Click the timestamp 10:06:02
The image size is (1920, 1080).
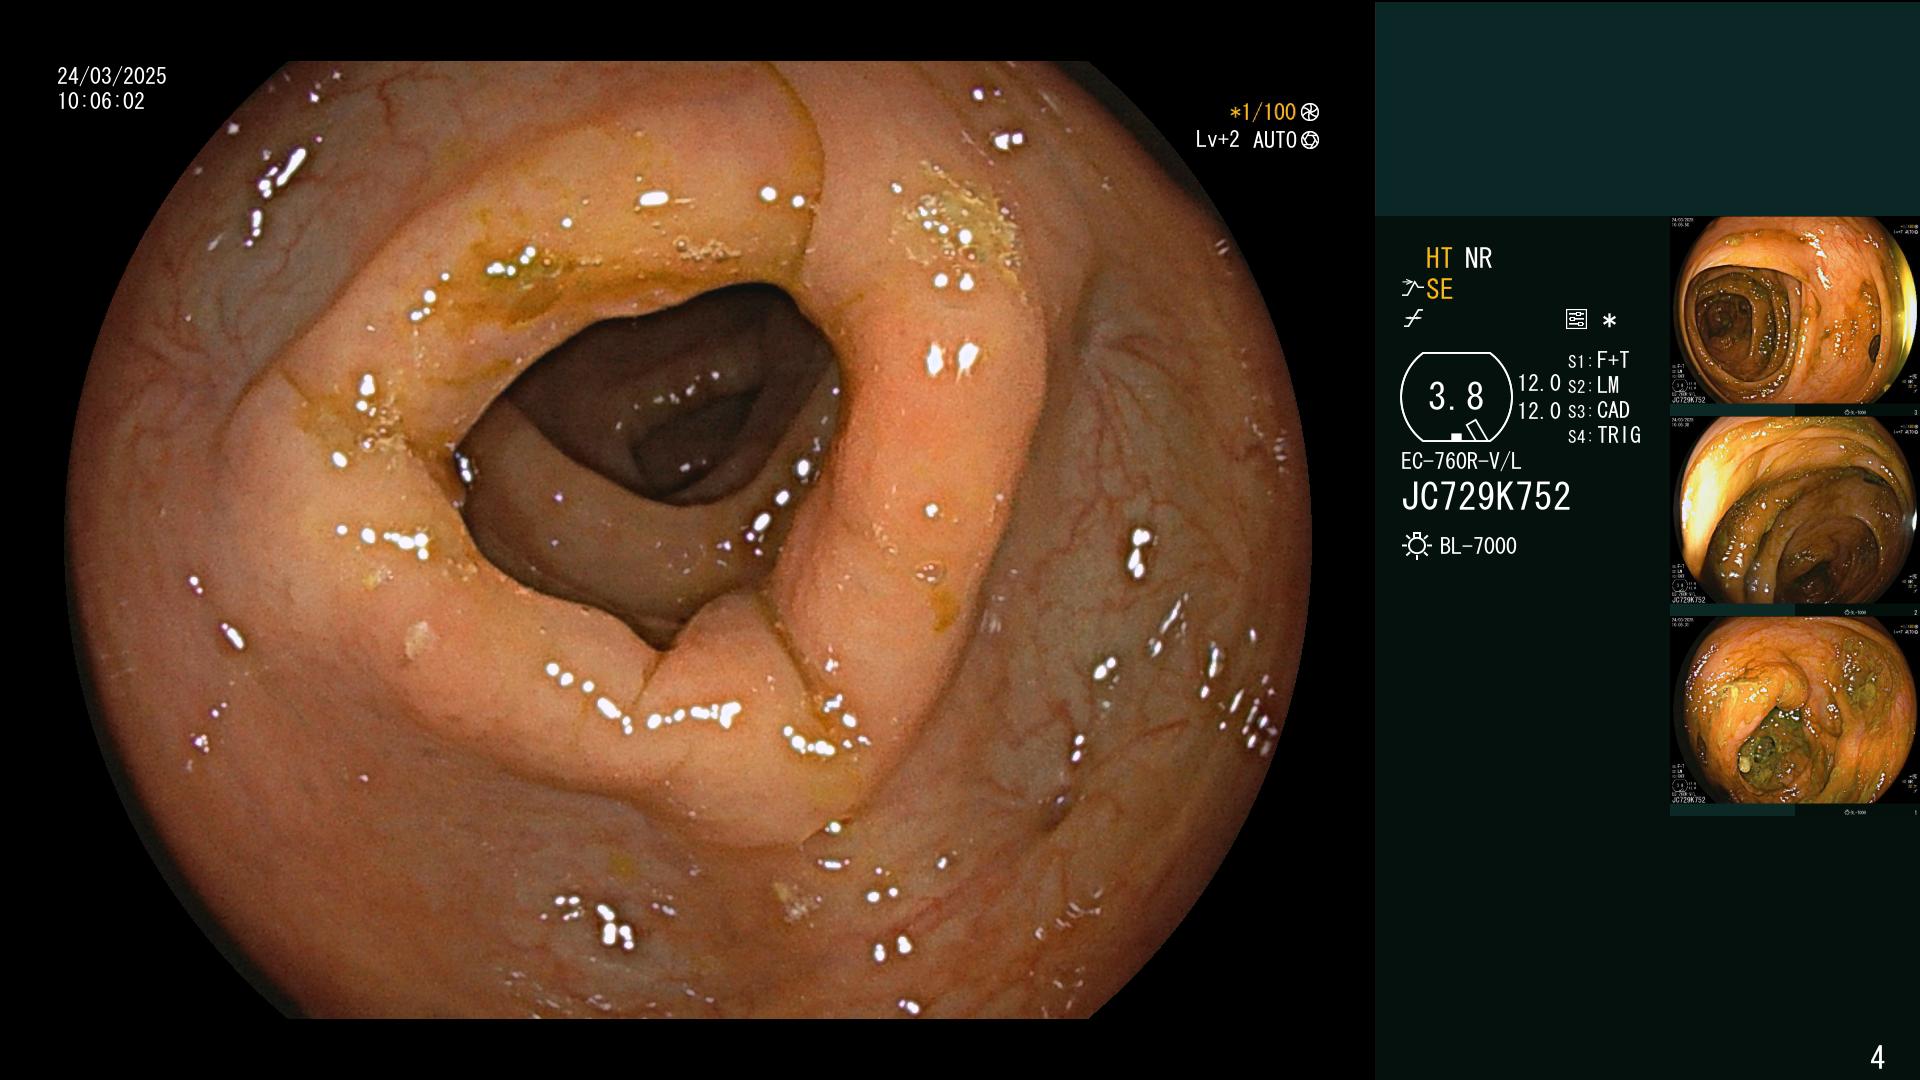pyautogui.click(x=101, y=101)
